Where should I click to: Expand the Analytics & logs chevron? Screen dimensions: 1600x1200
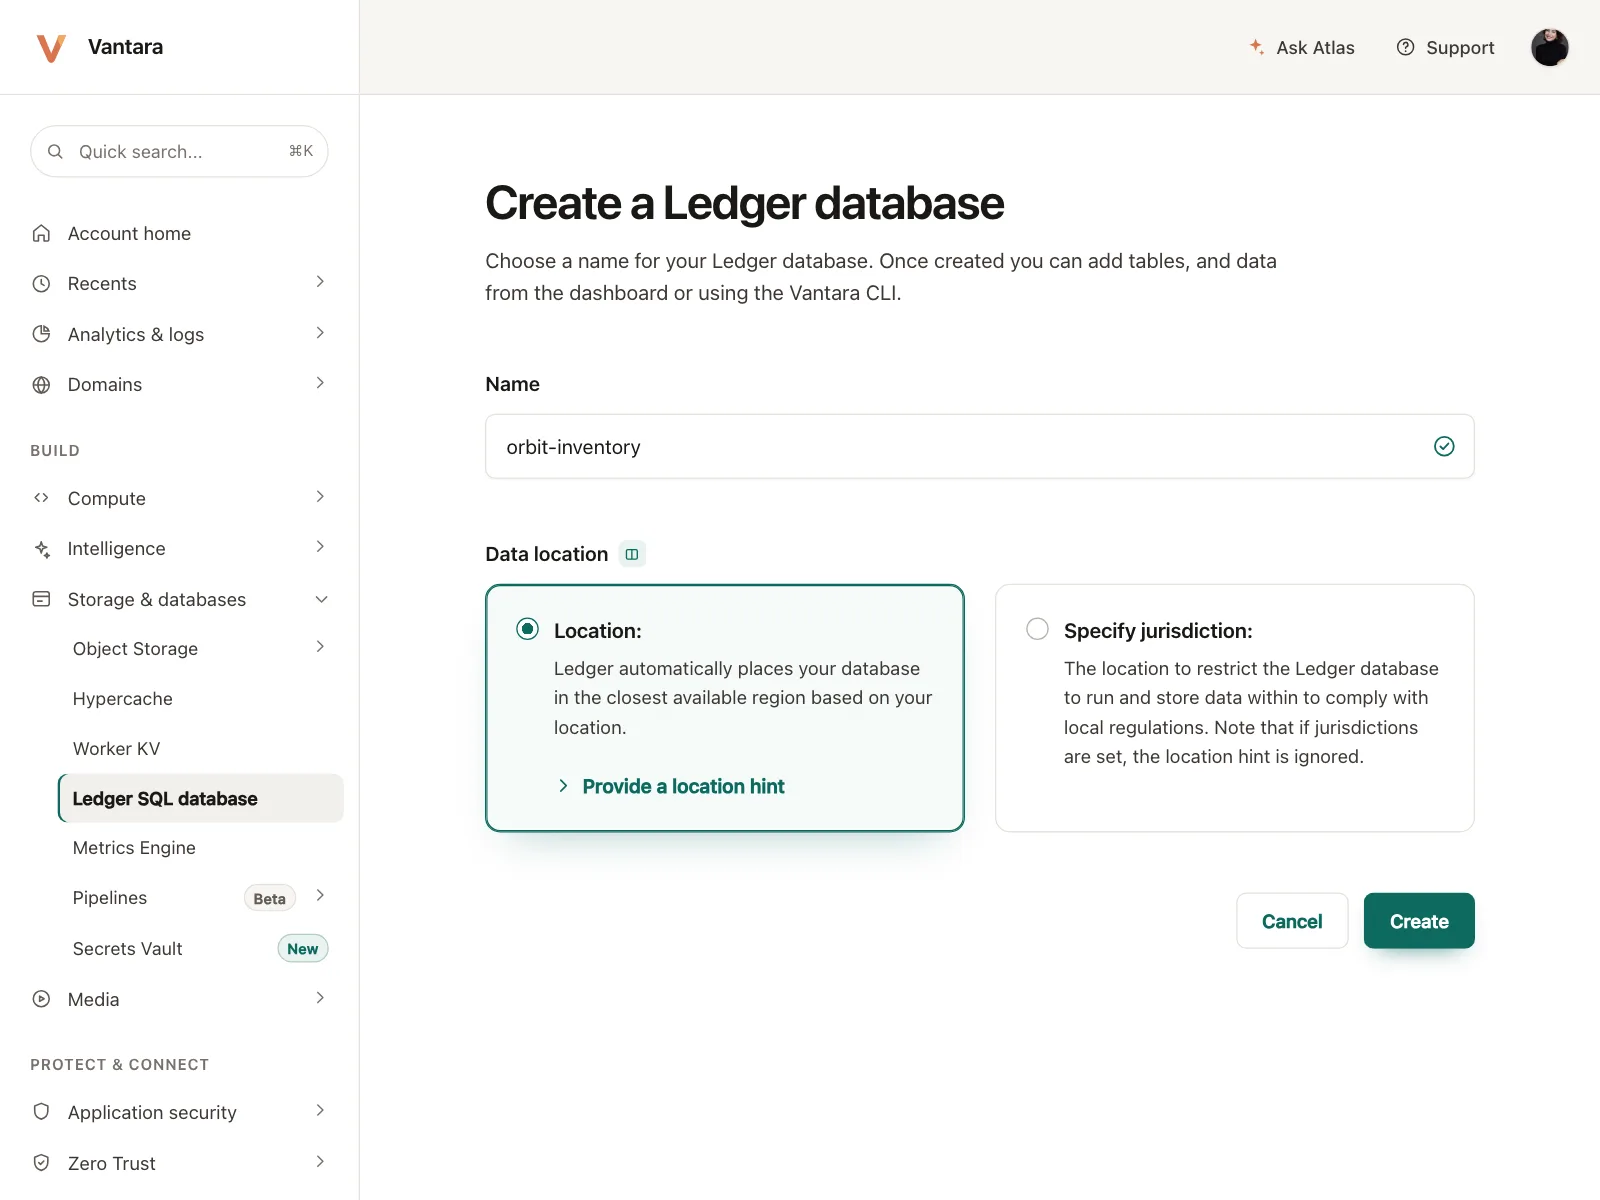coord(320,333)
